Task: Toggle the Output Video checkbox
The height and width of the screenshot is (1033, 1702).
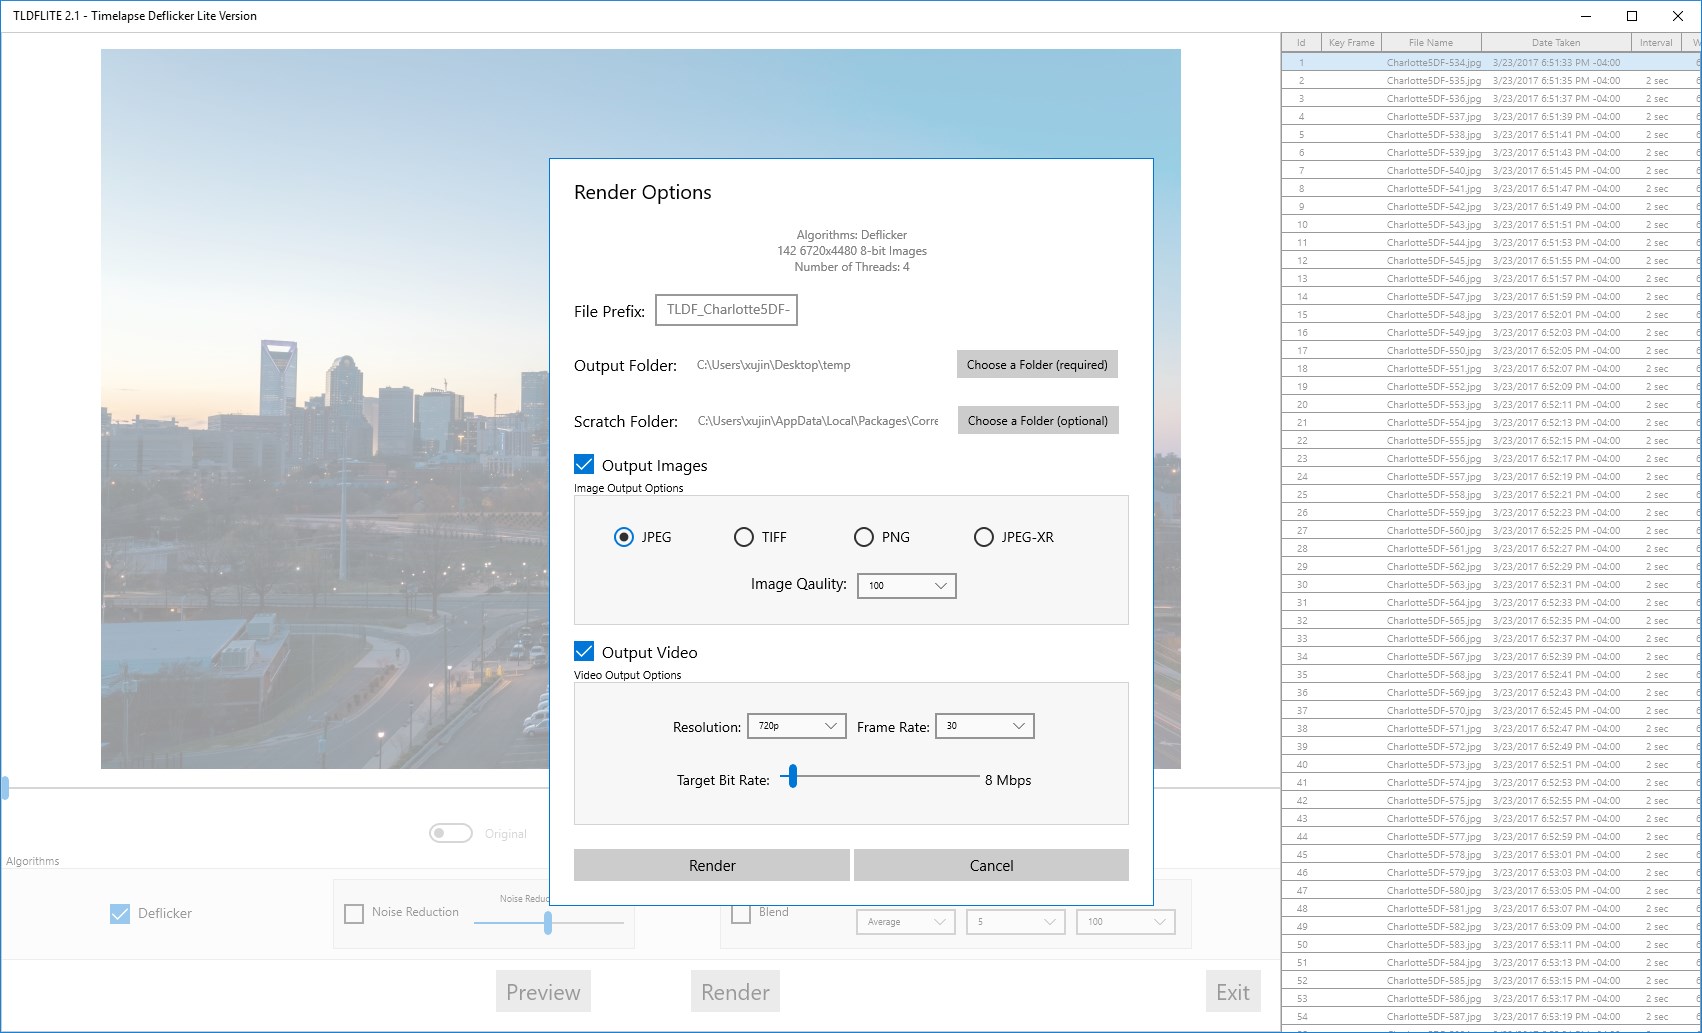Action: pyautogui.click(x=584, y=651)
